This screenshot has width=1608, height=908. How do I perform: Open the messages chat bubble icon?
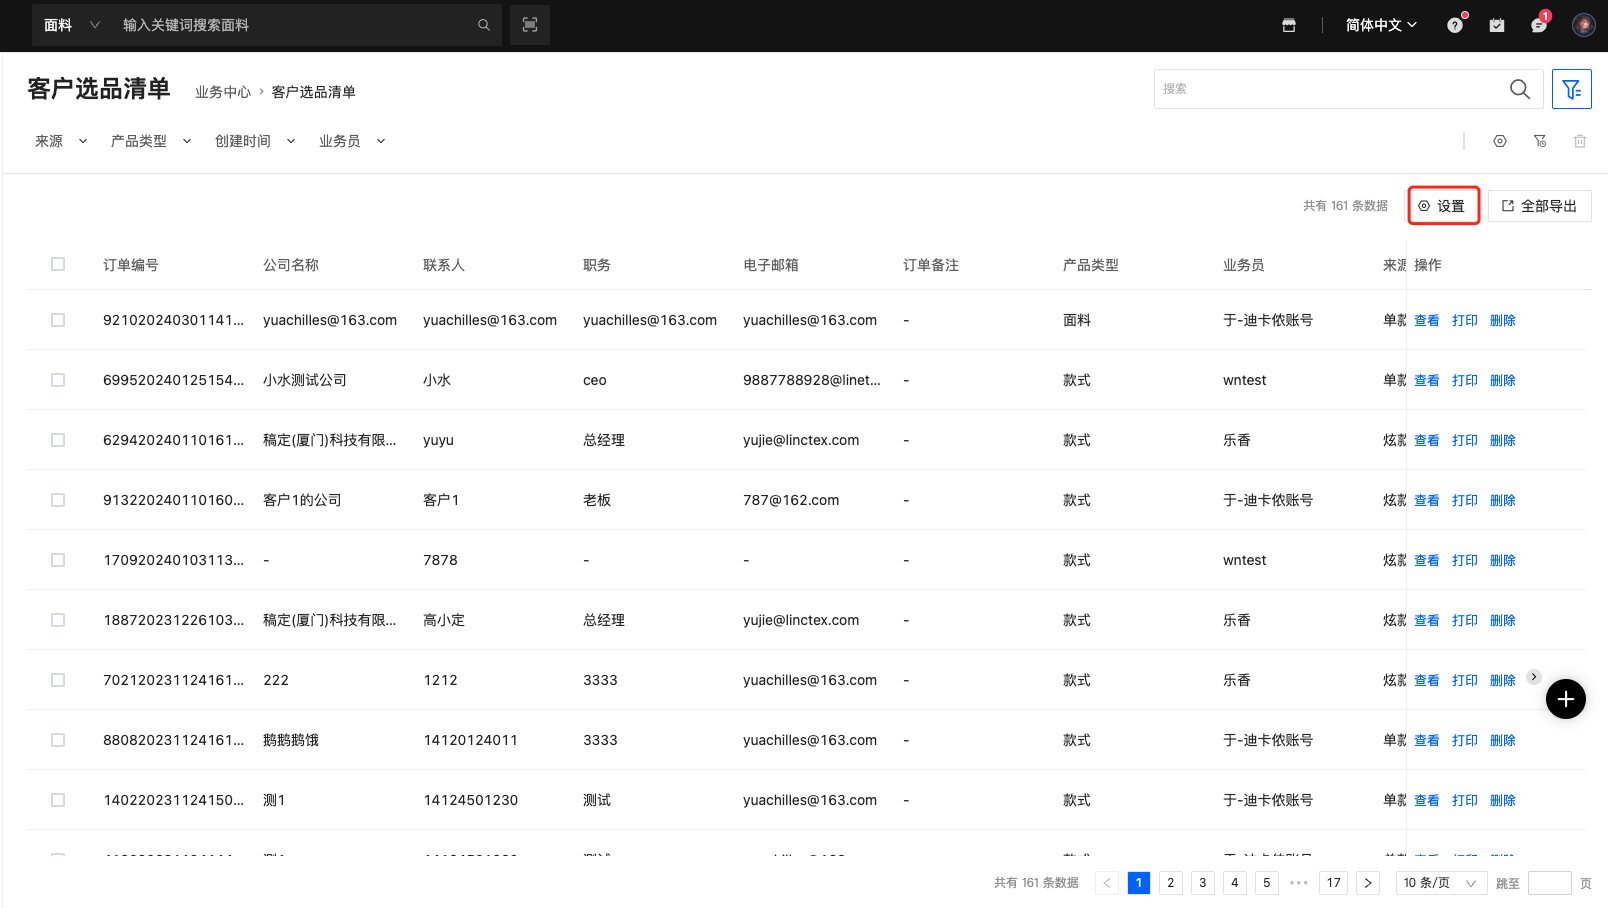(1539, 25)
